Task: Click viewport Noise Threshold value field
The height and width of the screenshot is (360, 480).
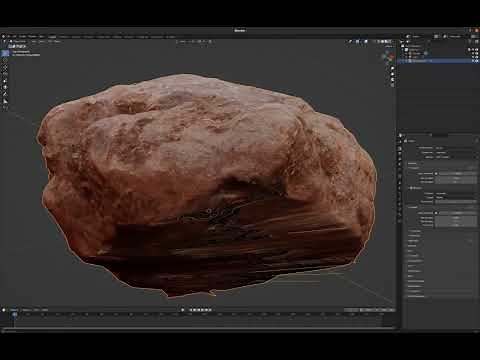Action: point(458,174)
